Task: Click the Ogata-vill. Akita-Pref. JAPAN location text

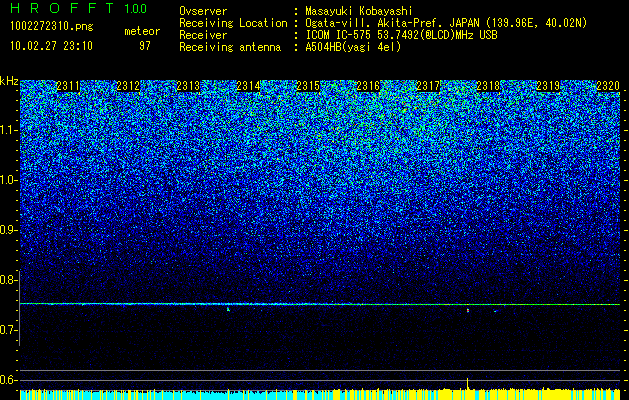Action: click(x=446, y=23)
